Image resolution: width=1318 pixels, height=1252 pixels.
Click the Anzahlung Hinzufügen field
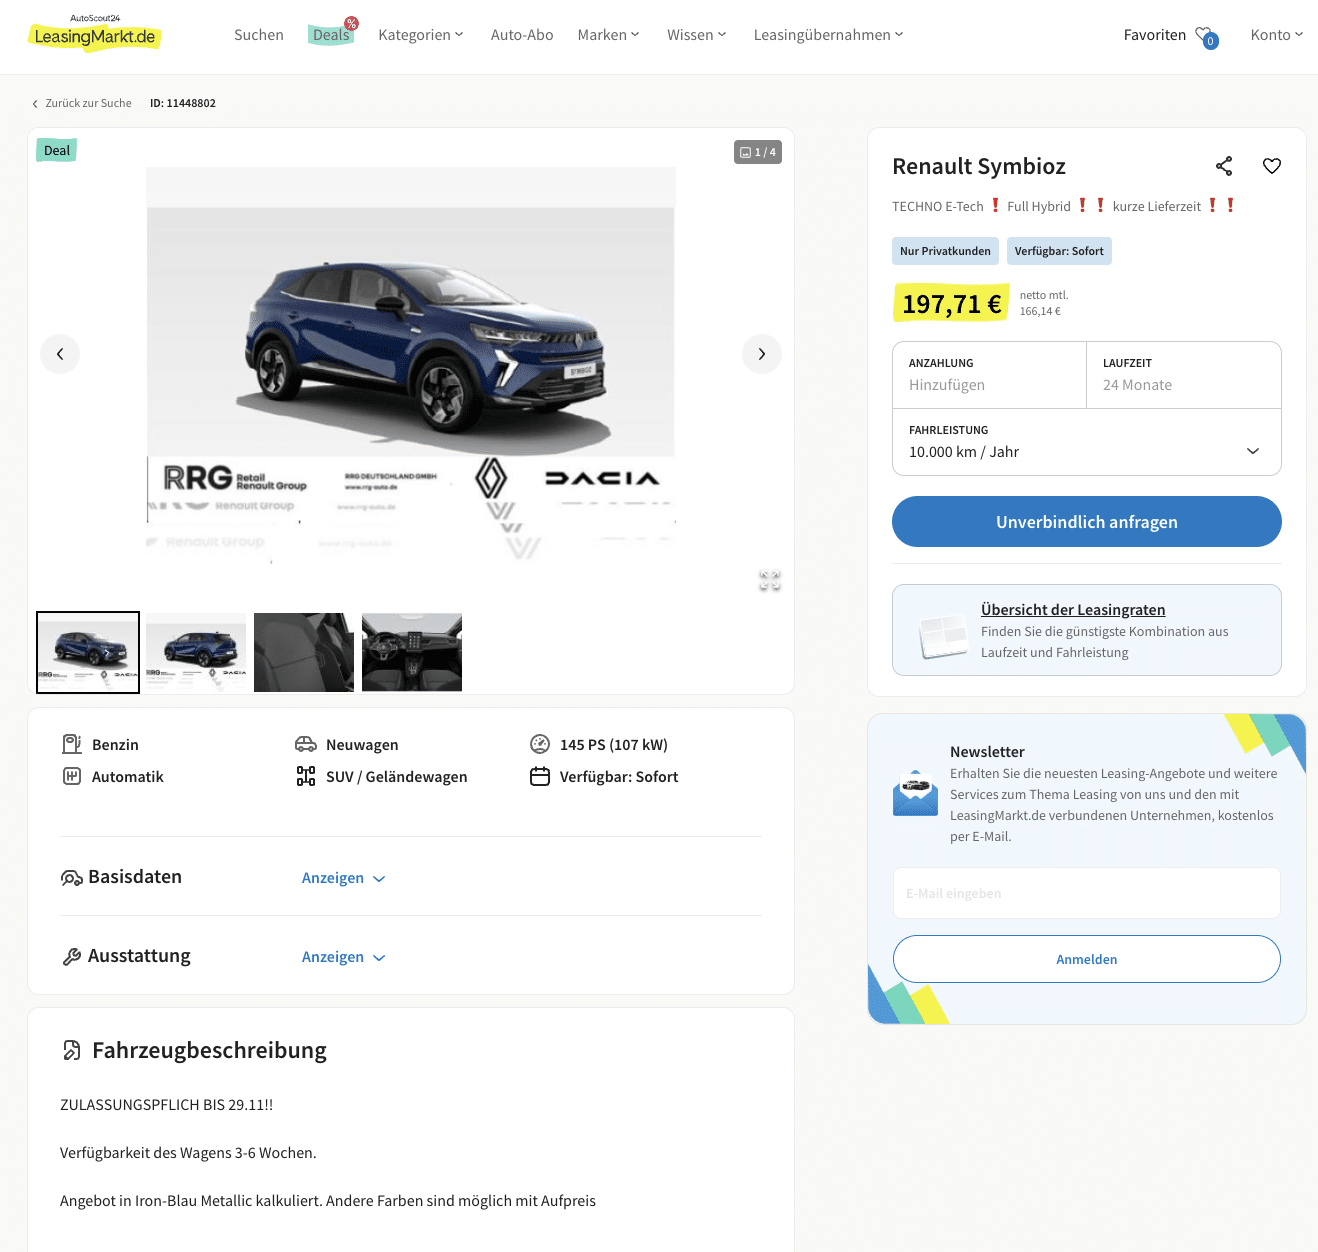point(989,375)
